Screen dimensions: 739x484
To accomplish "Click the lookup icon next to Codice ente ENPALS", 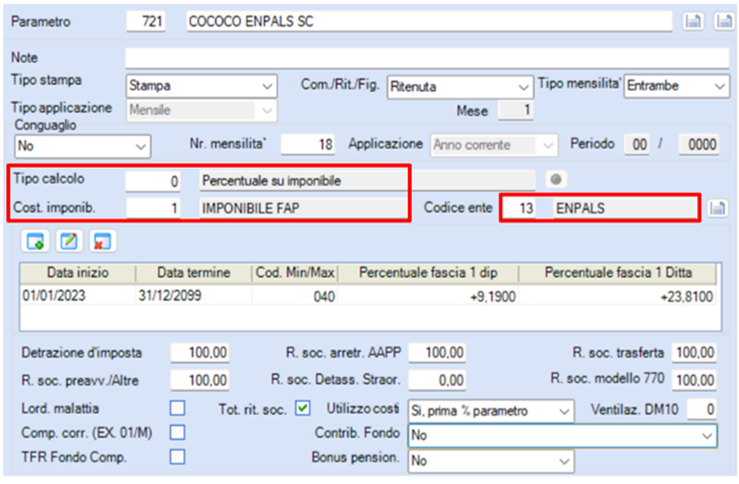I will pos(717,208).
